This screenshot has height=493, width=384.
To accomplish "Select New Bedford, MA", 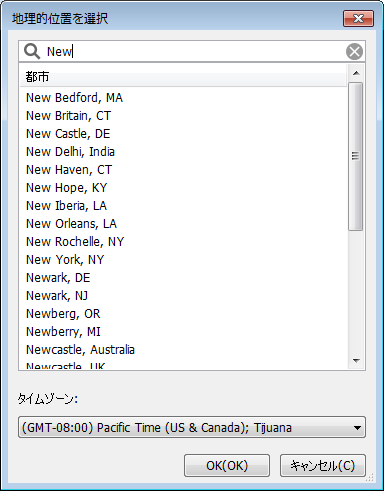I will point(74,98).
